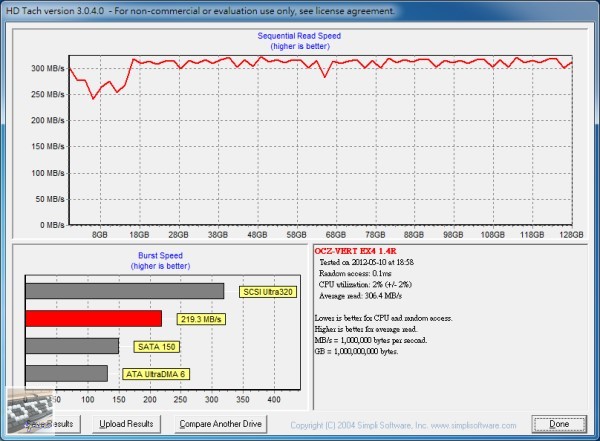Click the 88GB axis label
Image resolution: width=600 pixels, height=441 pixels.
[x=414, y=235]
